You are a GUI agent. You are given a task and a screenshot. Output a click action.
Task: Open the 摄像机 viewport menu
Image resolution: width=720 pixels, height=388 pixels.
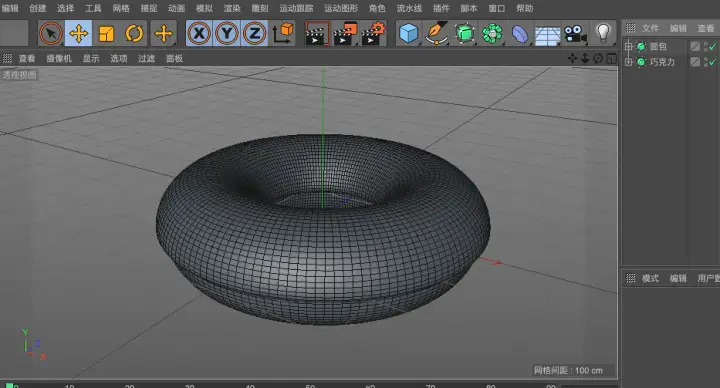[x=59, y=58]
